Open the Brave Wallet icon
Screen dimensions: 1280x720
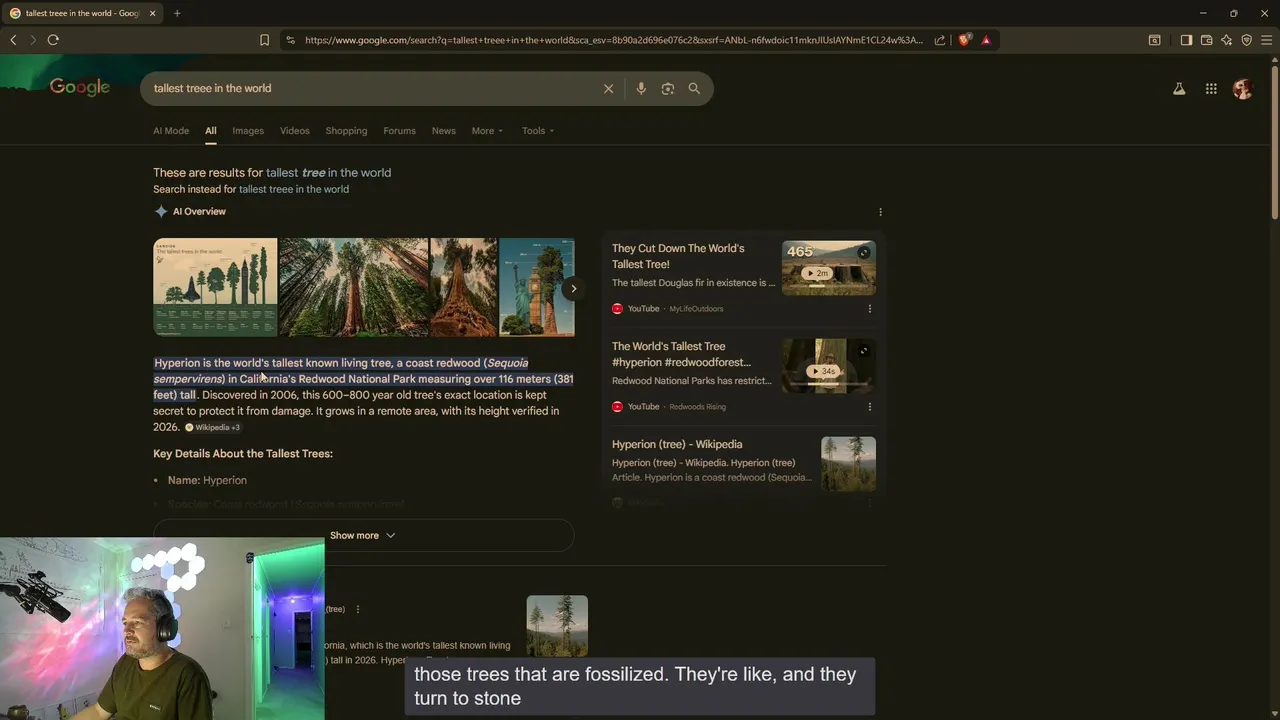[1207, 40]
